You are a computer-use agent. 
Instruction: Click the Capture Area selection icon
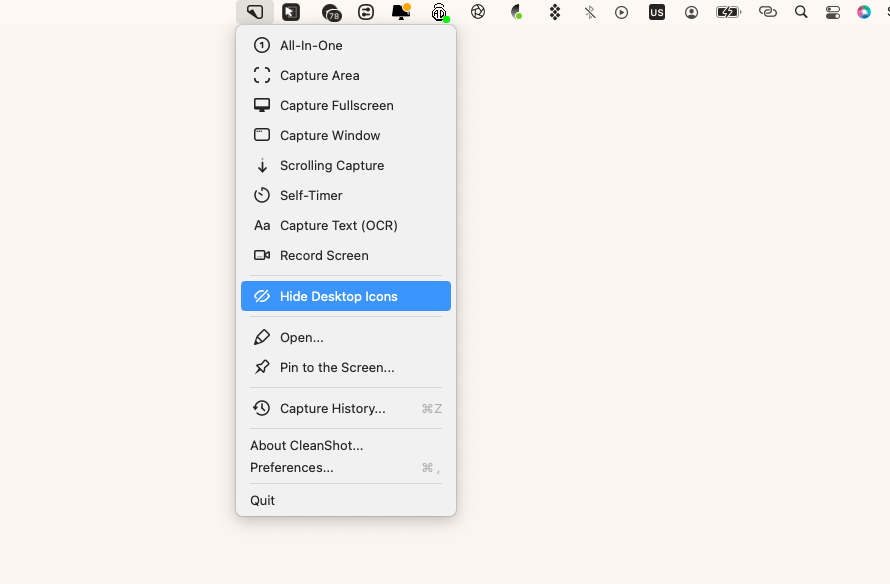[x=261, y=75]
